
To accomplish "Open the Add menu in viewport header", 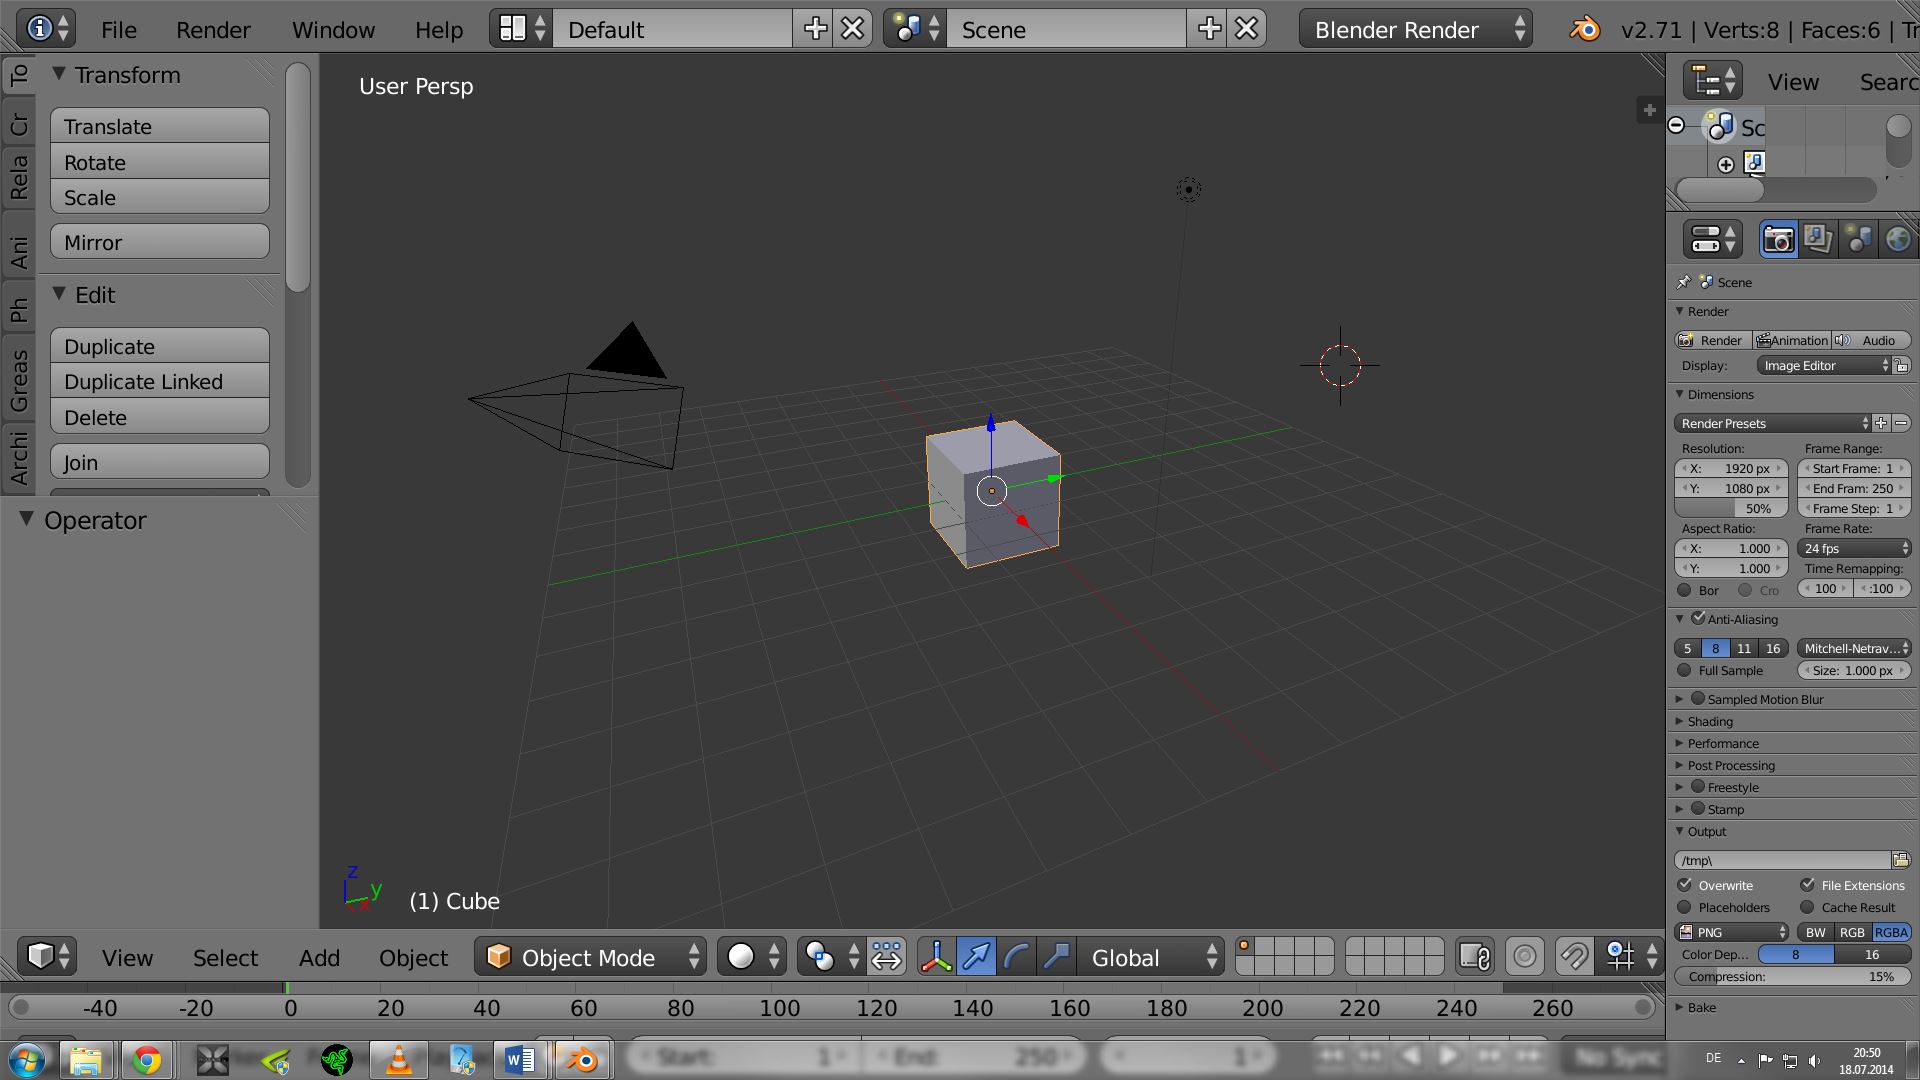I will [319, 958].
